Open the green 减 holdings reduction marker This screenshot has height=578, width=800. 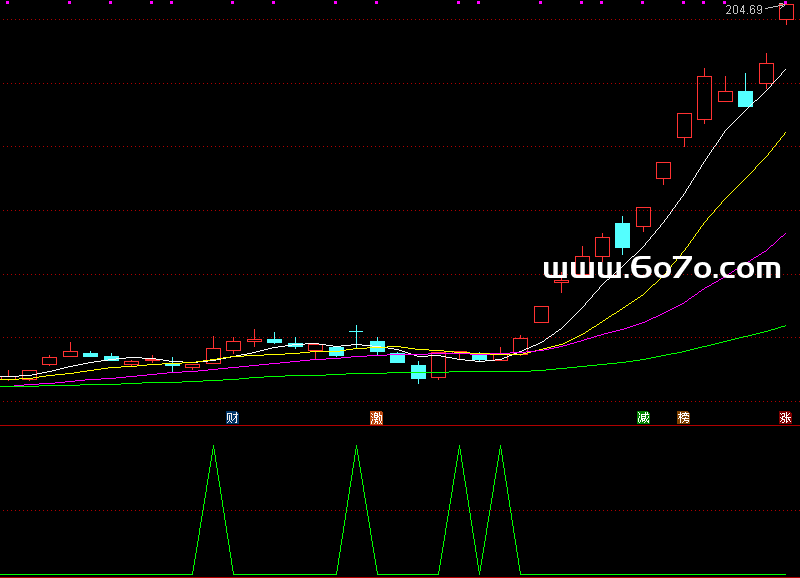coord(643,417)
